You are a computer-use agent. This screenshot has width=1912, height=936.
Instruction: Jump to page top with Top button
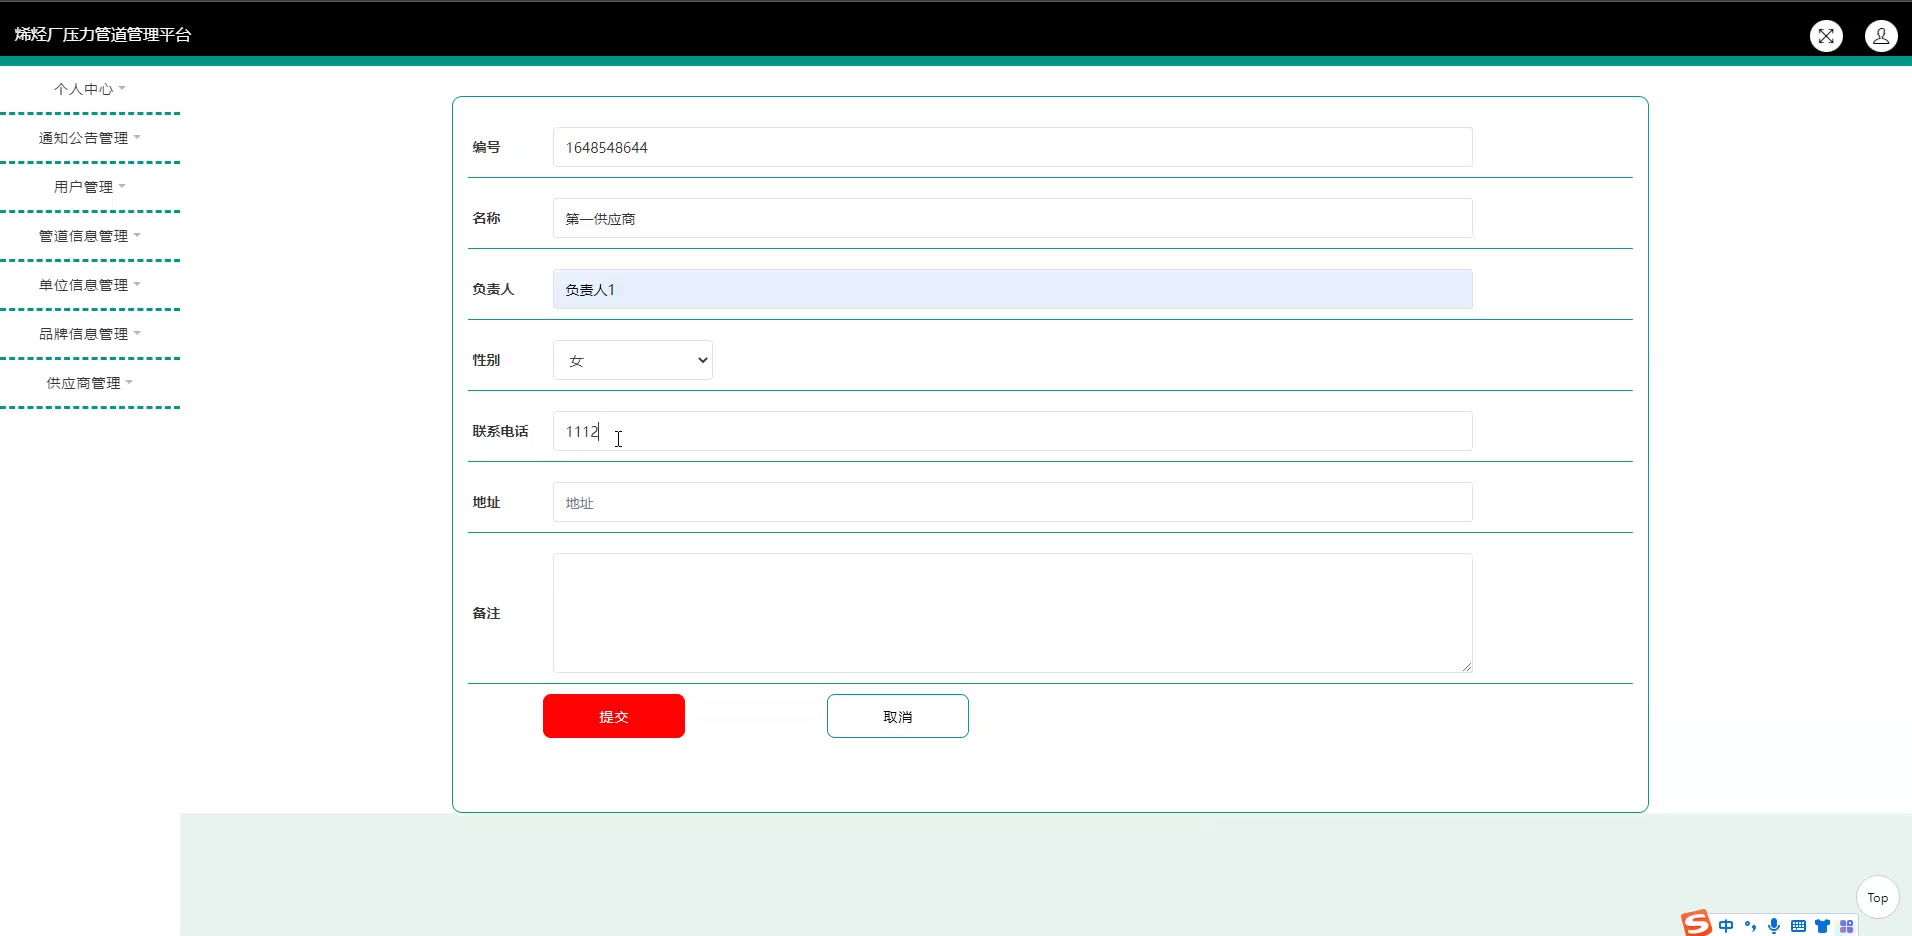point(1878,897)
